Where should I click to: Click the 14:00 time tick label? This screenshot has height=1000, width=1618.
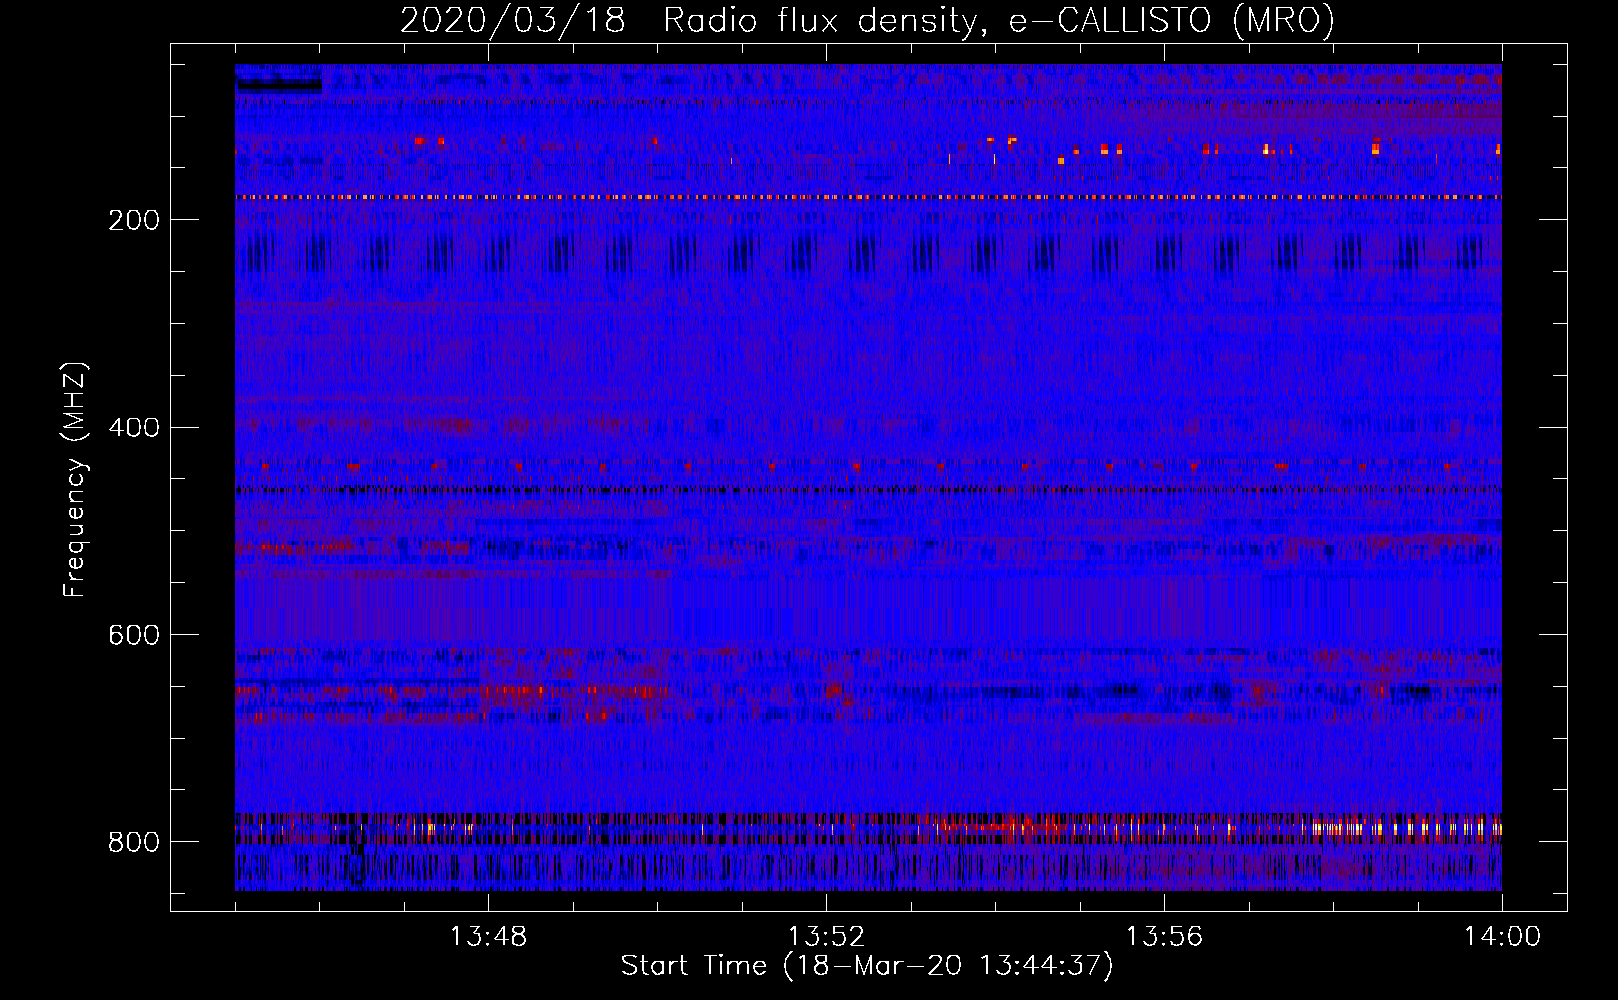point(1502,937)
